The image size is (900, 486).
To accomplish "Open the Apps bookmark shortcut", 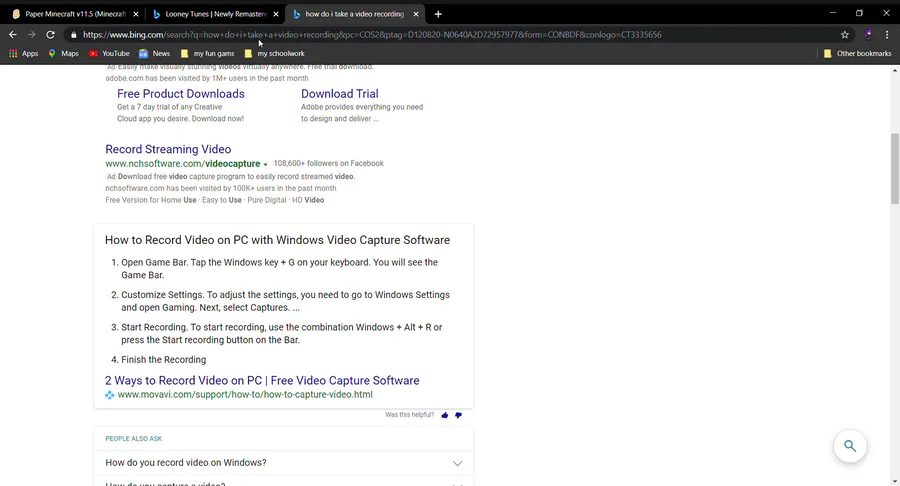I will [x=24, y=53].
